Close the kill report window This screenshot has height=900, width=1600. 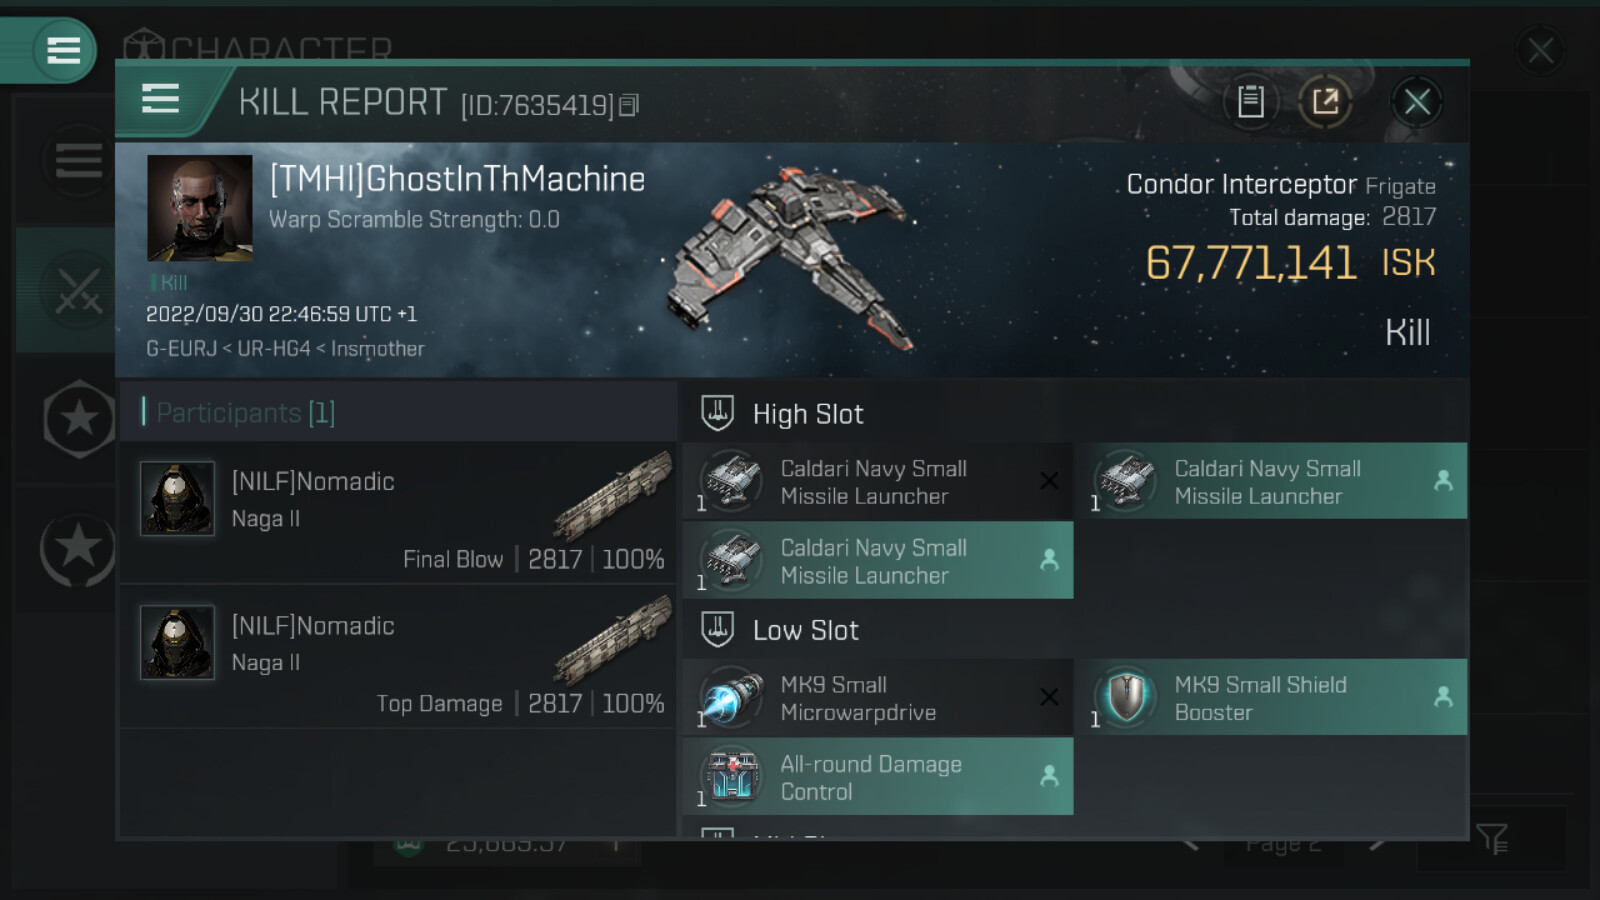pyautogui.click(x=1416, y=101)
